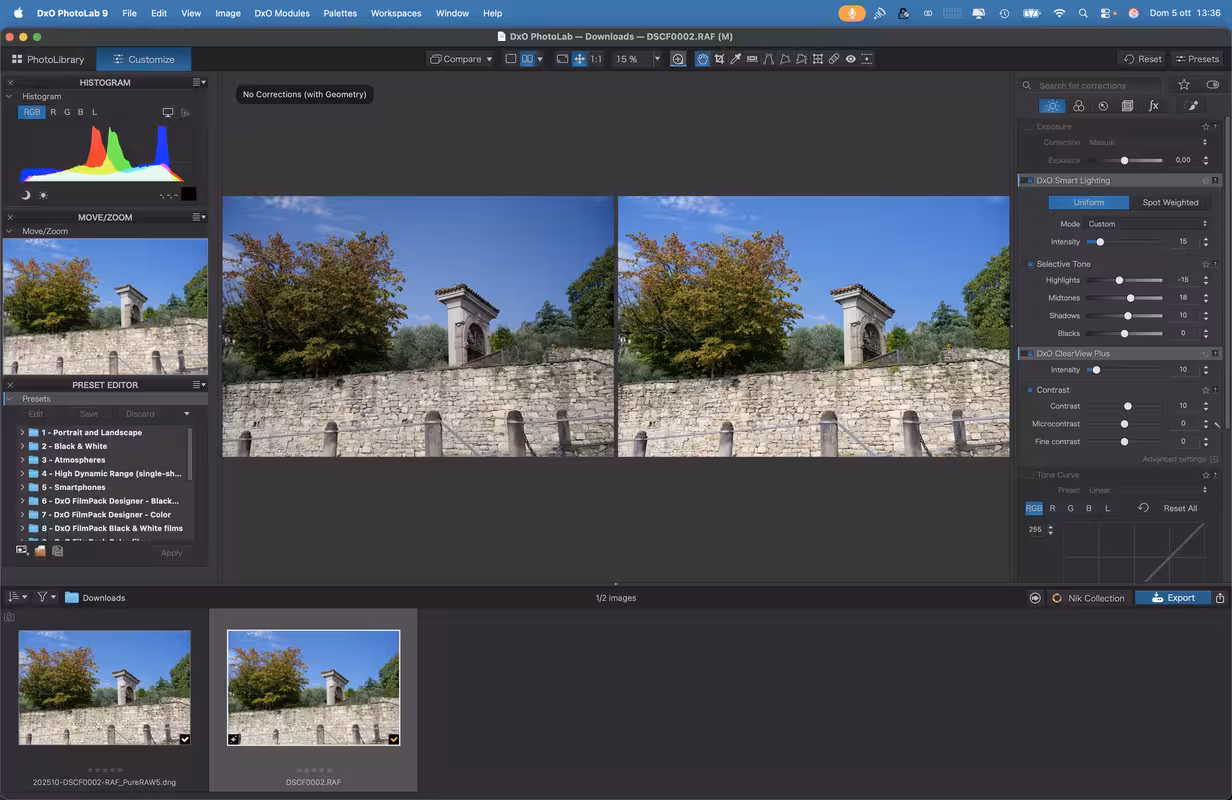Screen dimensions: 1232x800
Task: Open the Workspaces menu
Action: point(396,13)
